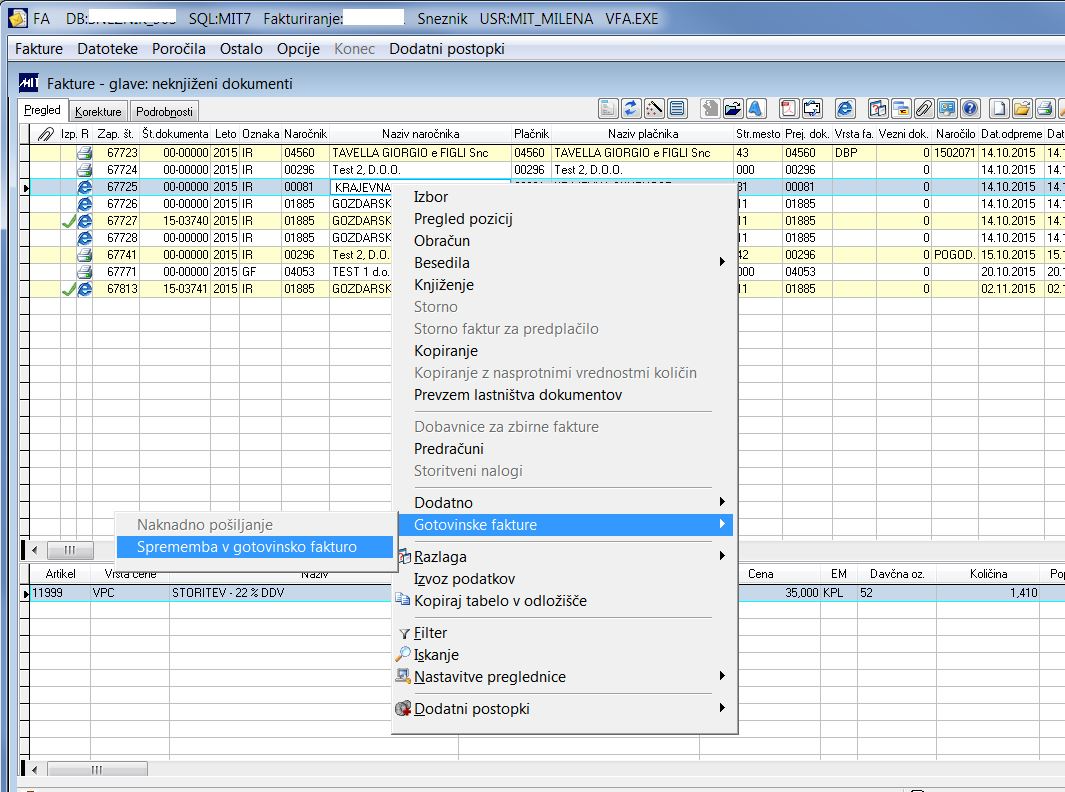1065x792 pixels.
Task: Click the blank new document toolbar icon
Action: 998,109
